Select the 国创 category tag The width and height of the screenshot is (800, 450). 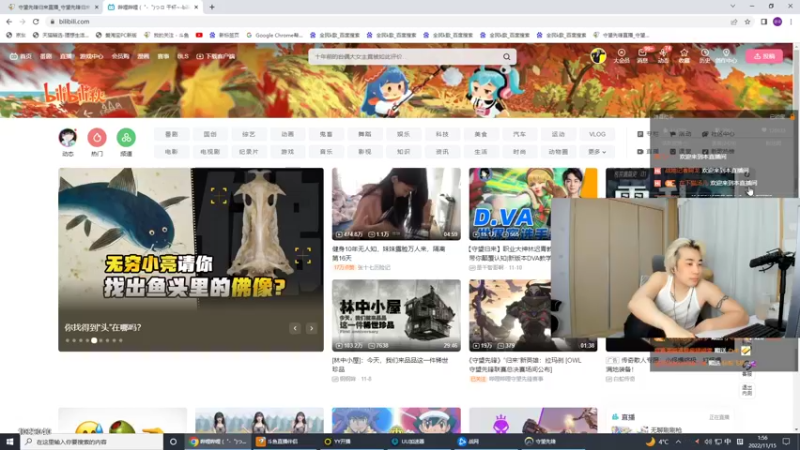pyautogui.click(x=210, y=134)
